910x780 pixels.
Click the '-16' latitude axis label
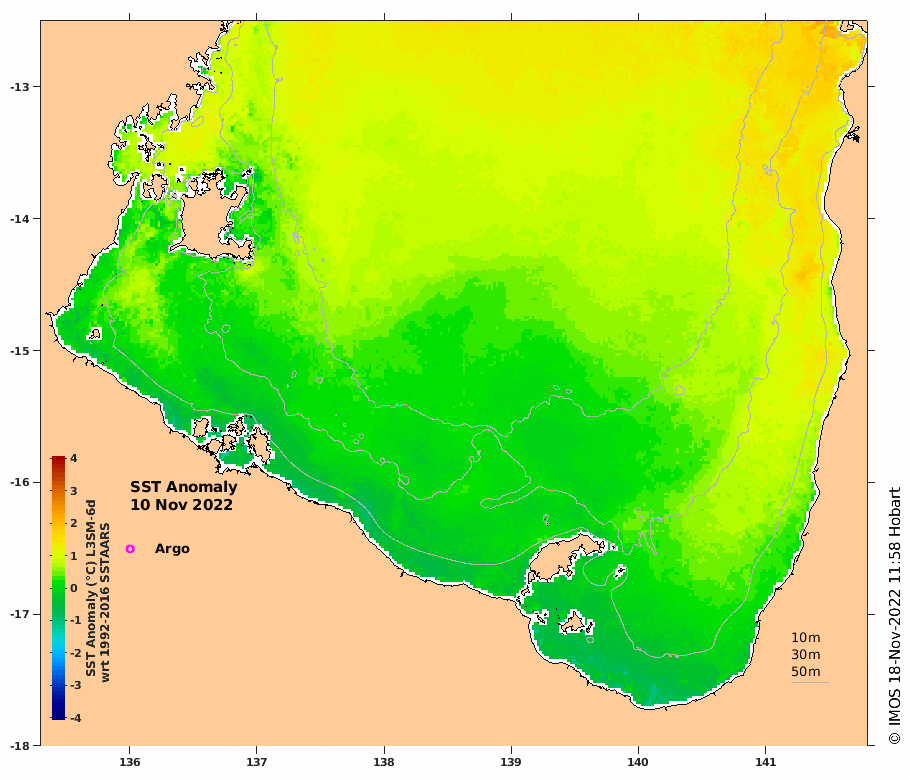click(19, 482)
